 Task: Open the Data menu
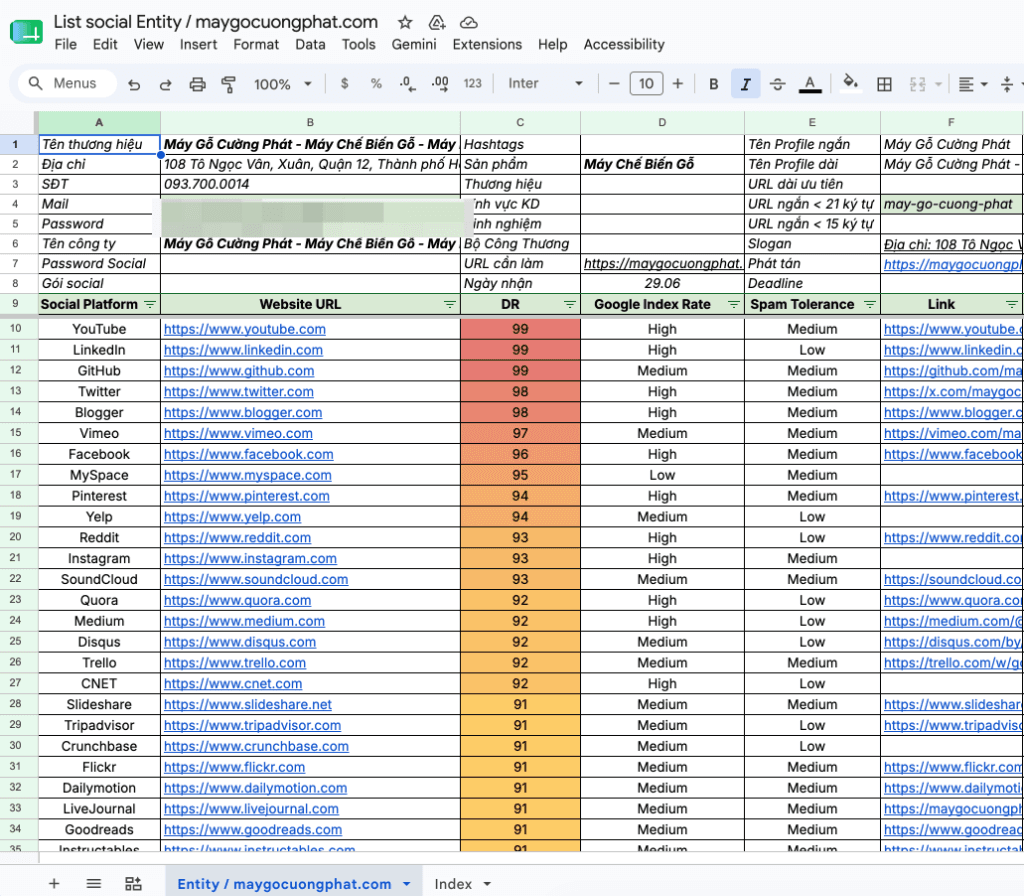[x=310, y=44]
